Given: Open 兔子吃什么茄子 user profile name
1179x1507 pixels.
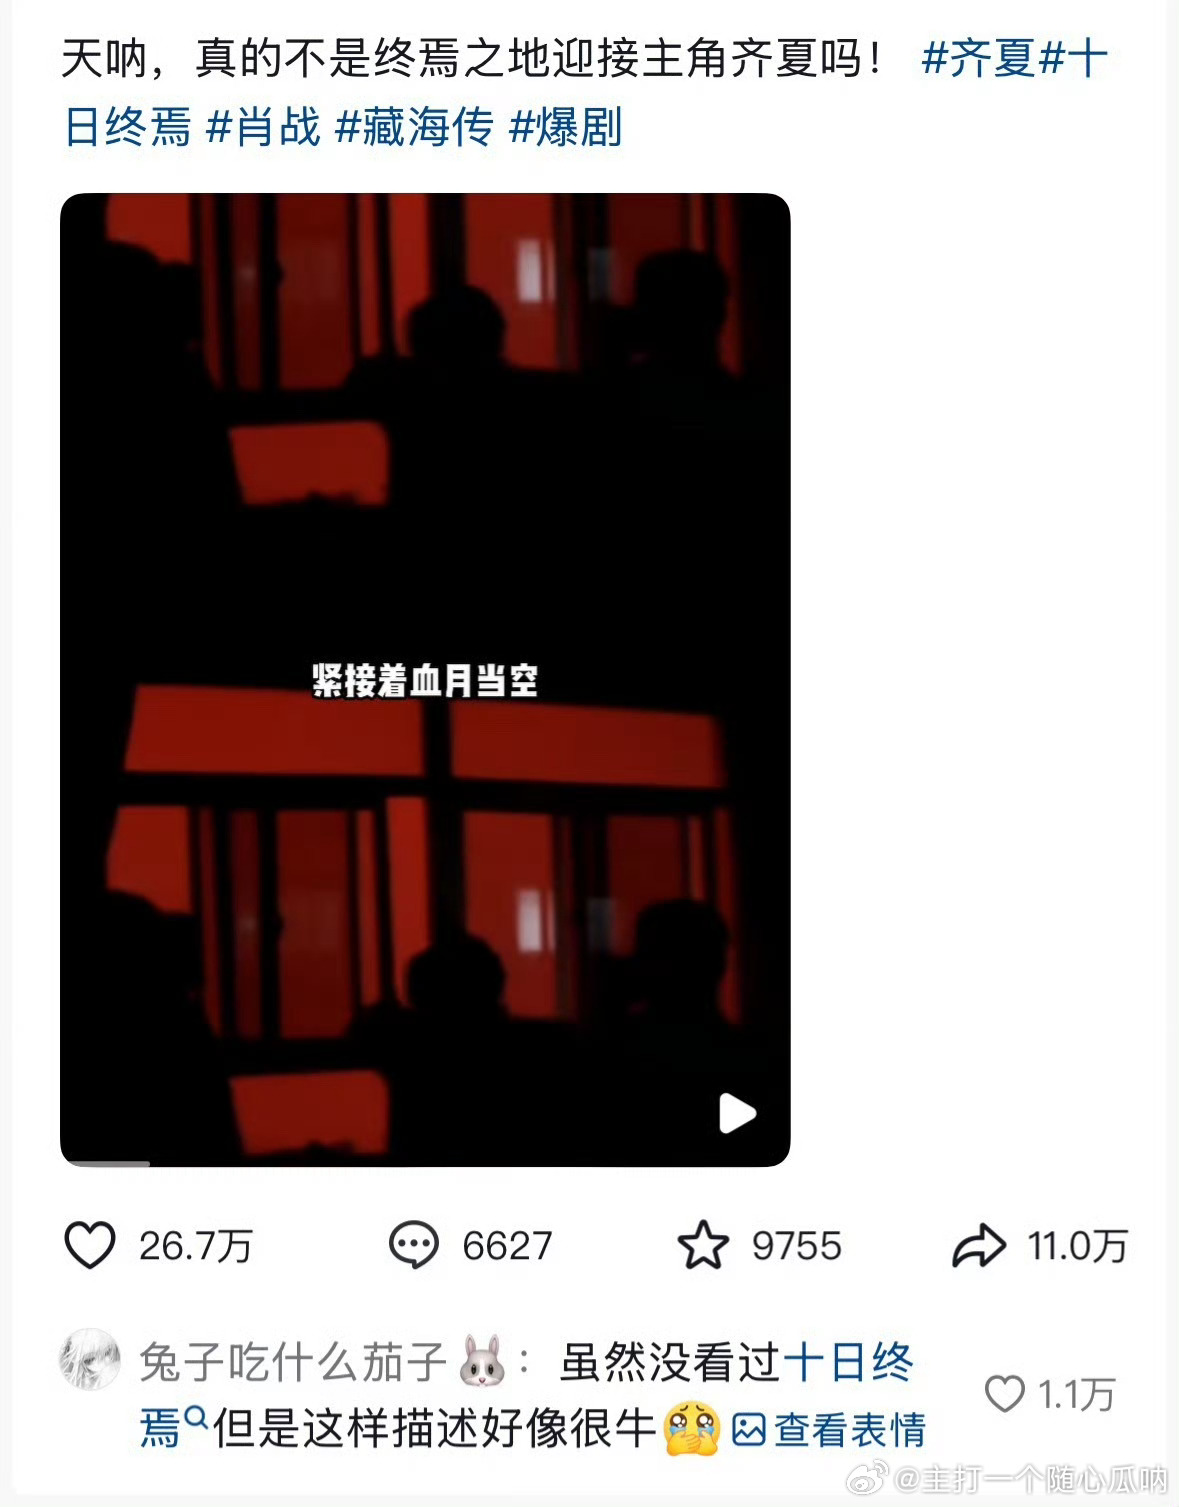Looking at the screenshot, I should [x=293, y=1362].
